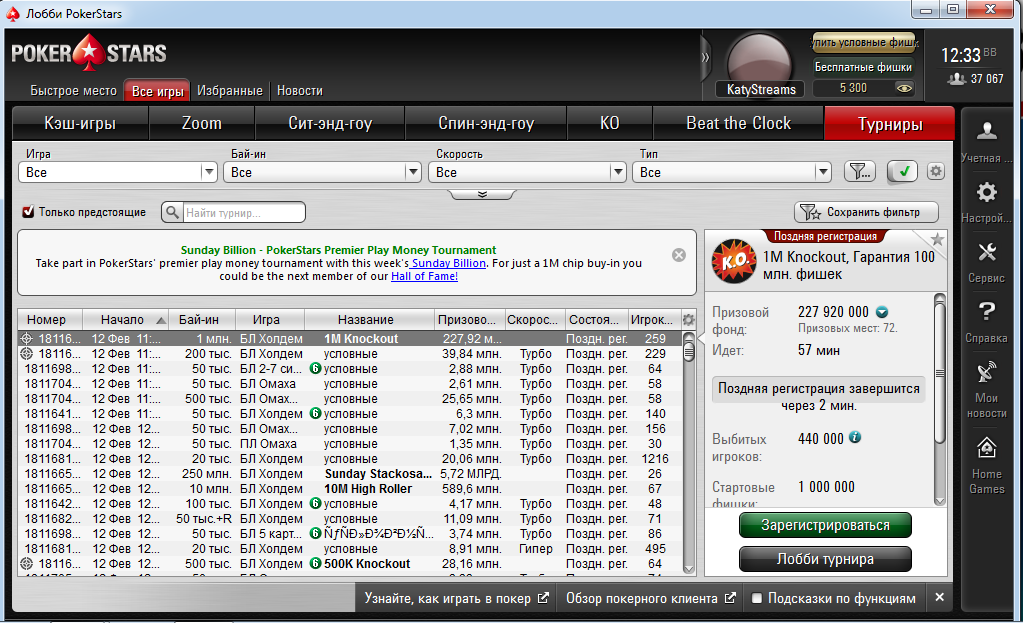Screen dimensions: 1023x623
Task: Uncheck Только предстоящие checkbox
Action: [x=28, y=212]
